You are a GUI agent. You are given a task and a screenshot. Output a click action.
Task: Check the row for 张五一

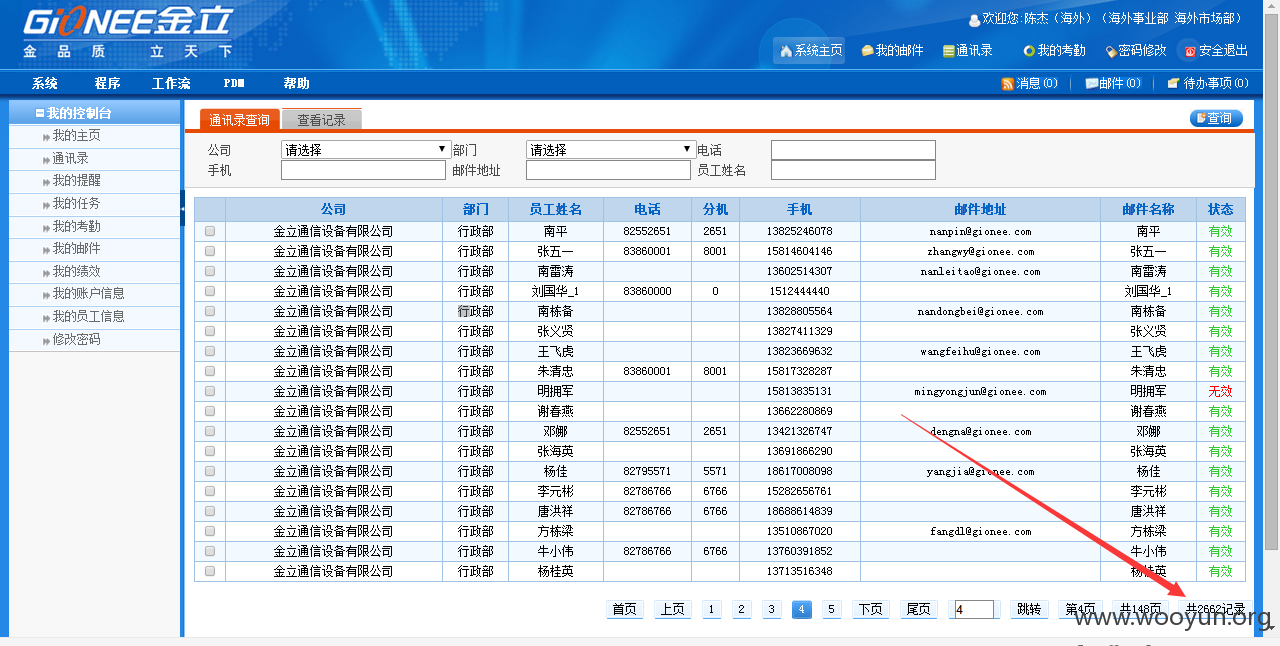(x=210, y=251)
